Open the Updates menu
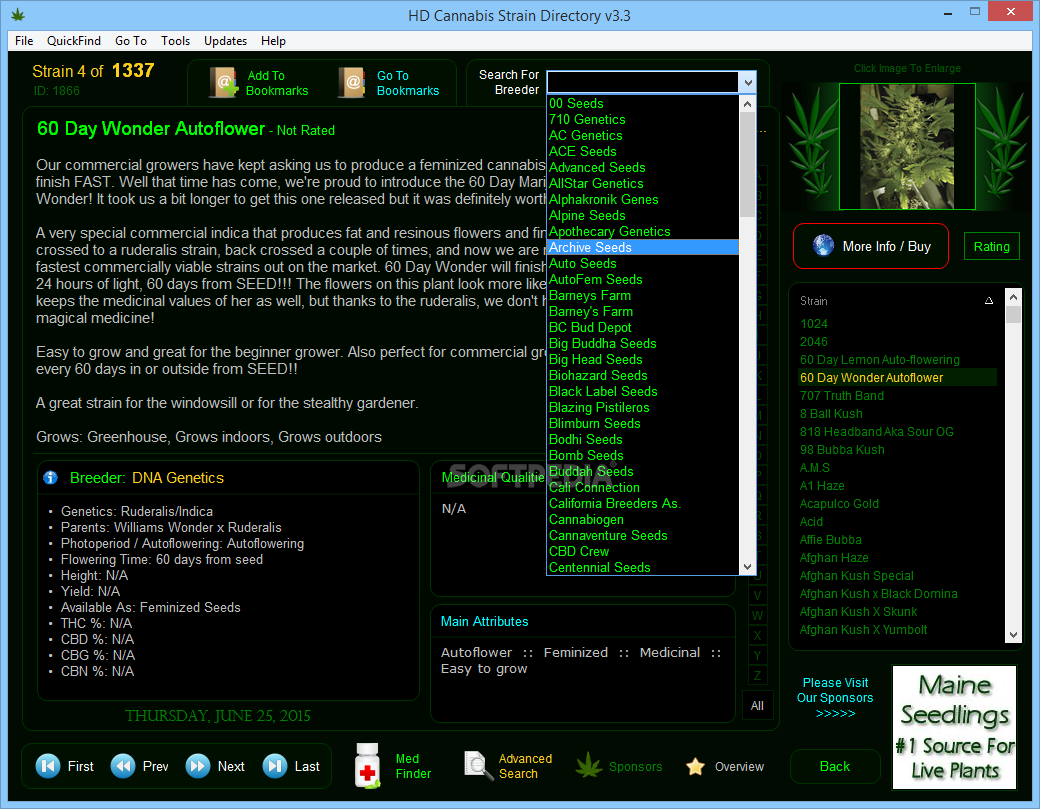Image resolution: width=1040 pixels, height=809 pixels. 225,40
